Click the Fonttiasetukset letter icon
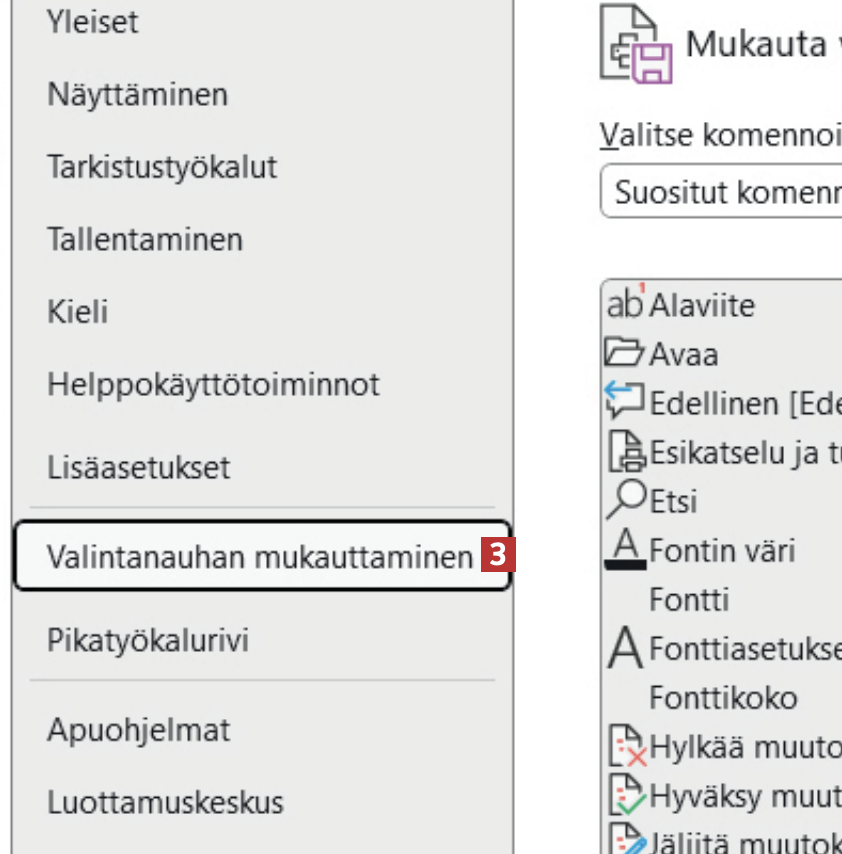The height and width of the screenshot is (854, 842). coord(626,648)
